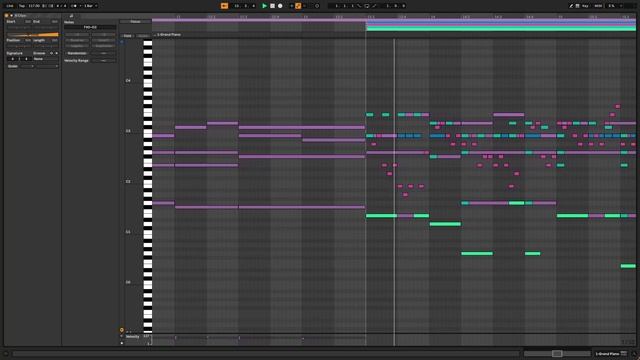640x360 pixels.
Task: Click the orange Follow button in the control bar
Action: pos(224,6)
